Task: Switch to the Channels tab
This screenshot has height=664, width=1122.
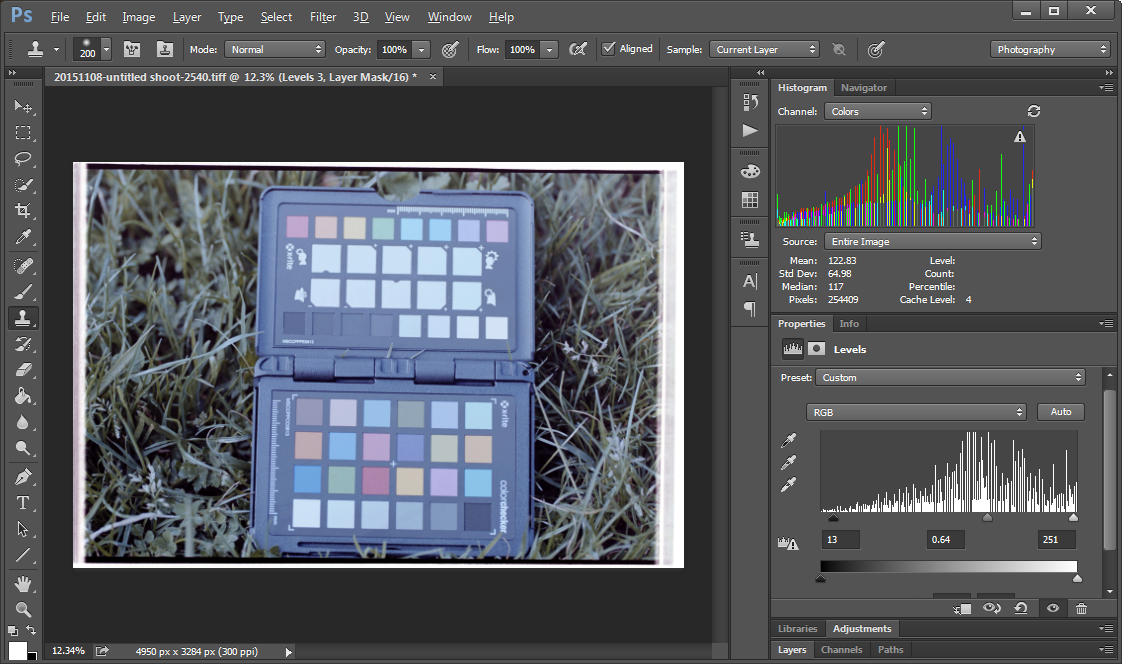Action: pos(841,649)
